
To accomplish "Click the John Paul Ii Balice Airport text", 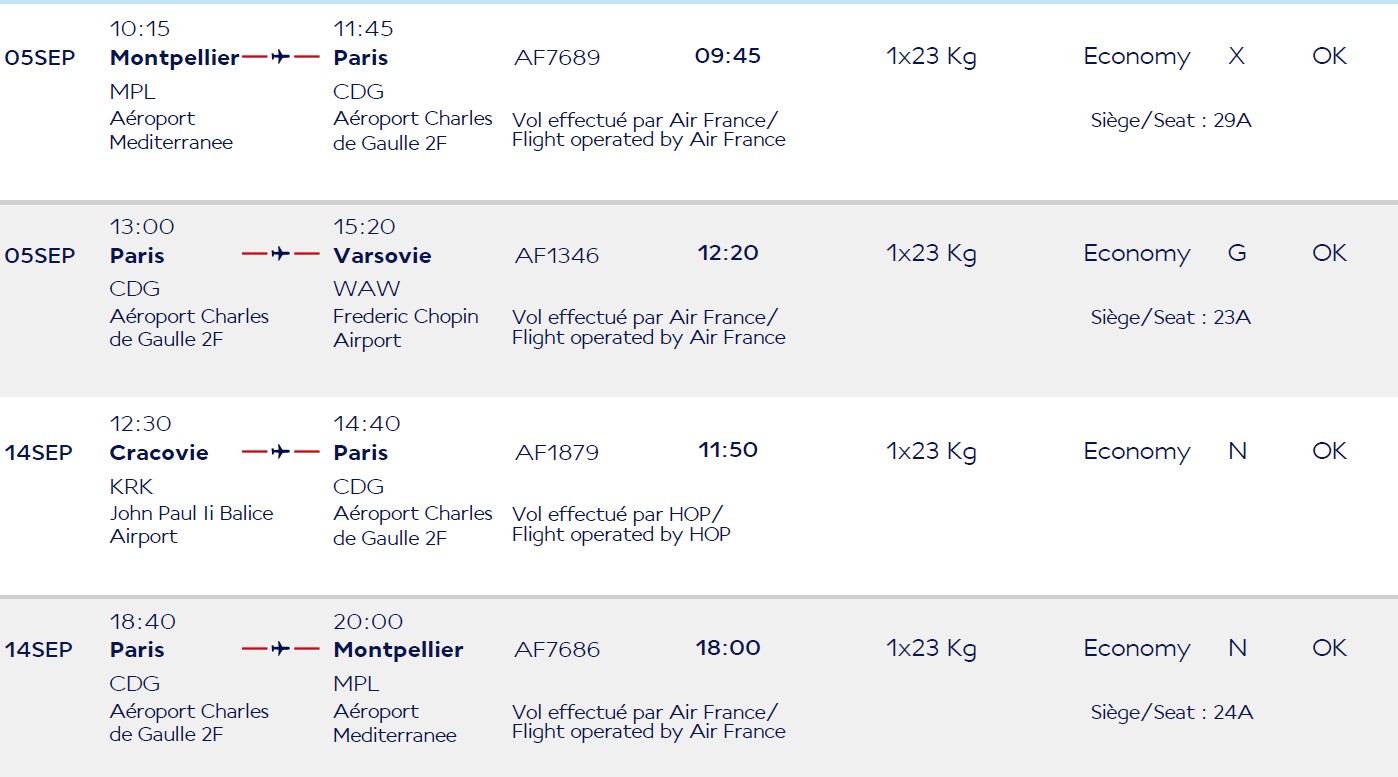I will 191,525.
